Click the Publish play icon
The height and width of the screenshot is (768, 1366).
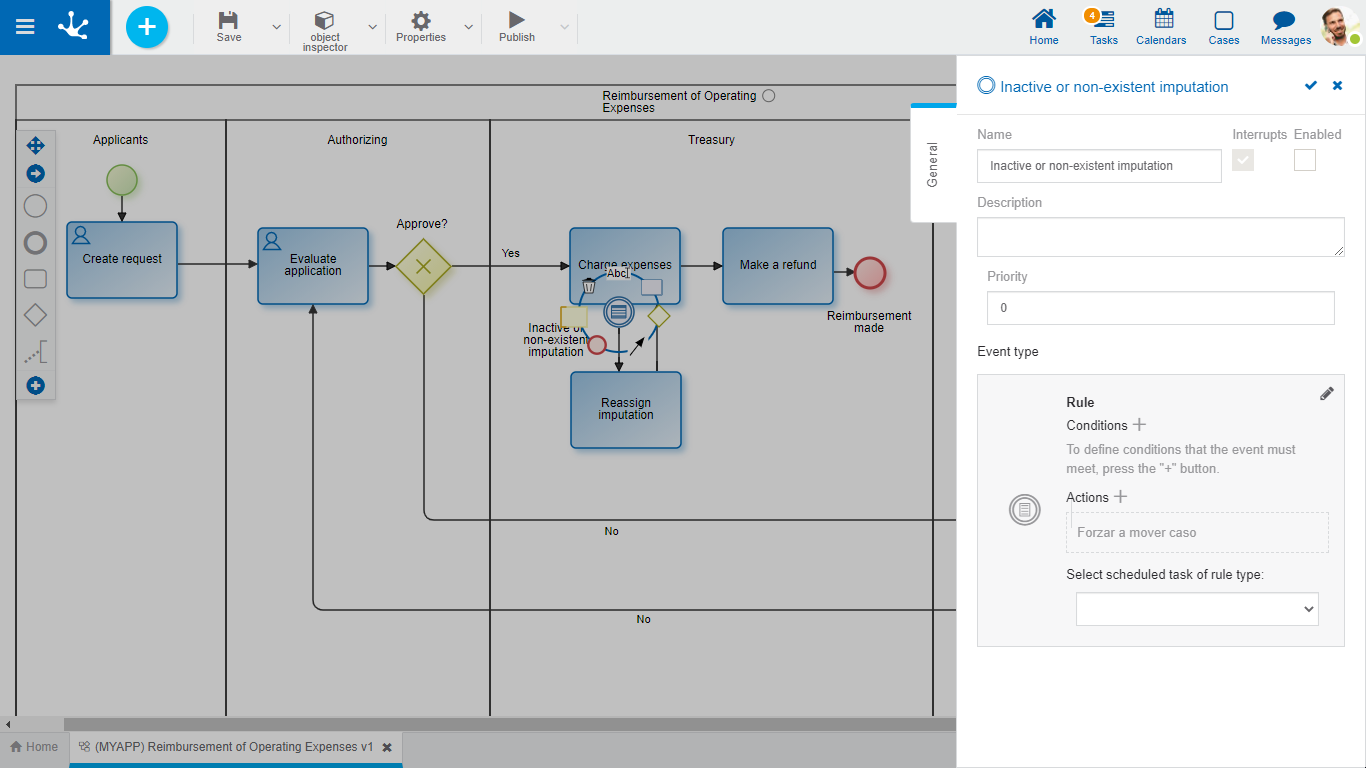[516, 21]
